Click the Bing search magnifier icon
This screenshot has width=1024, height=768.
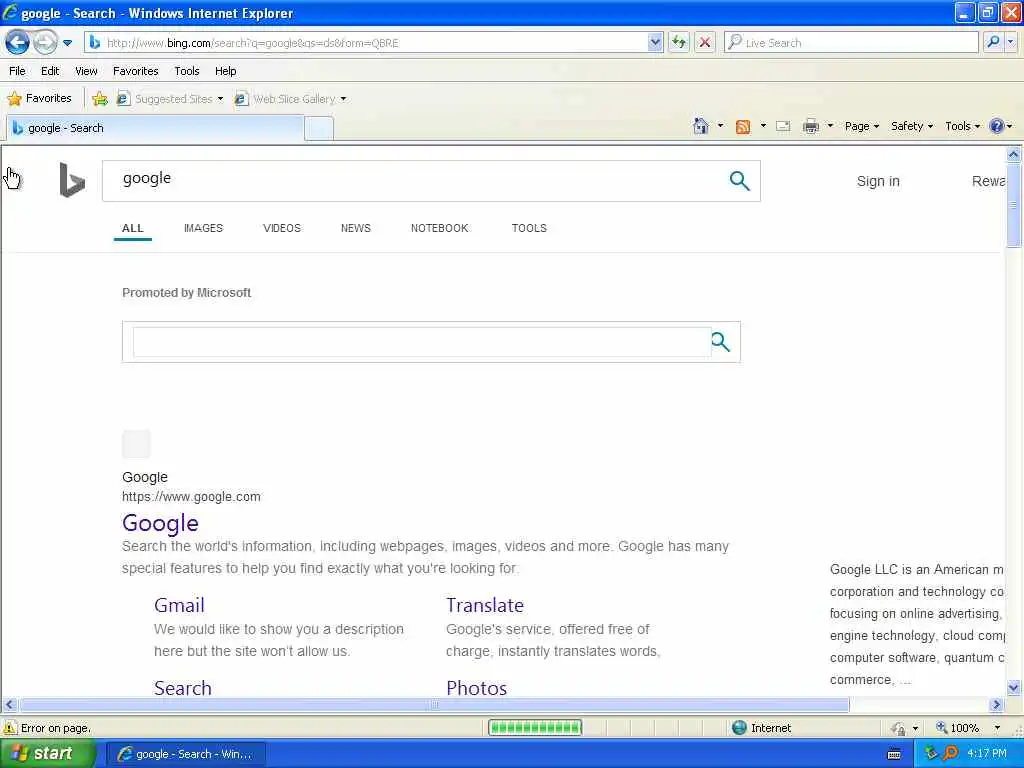pos(739,181)
